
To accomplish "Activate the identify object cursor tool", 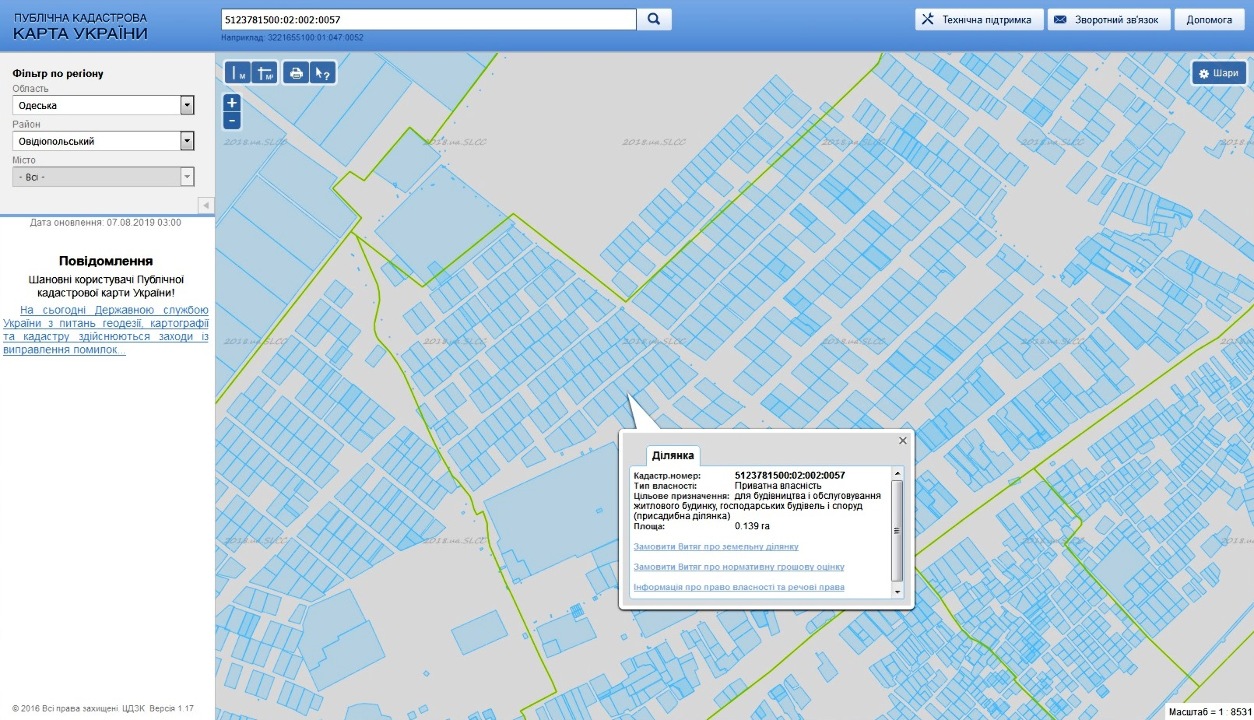I will pyautogui.click(x=322, y=73).
